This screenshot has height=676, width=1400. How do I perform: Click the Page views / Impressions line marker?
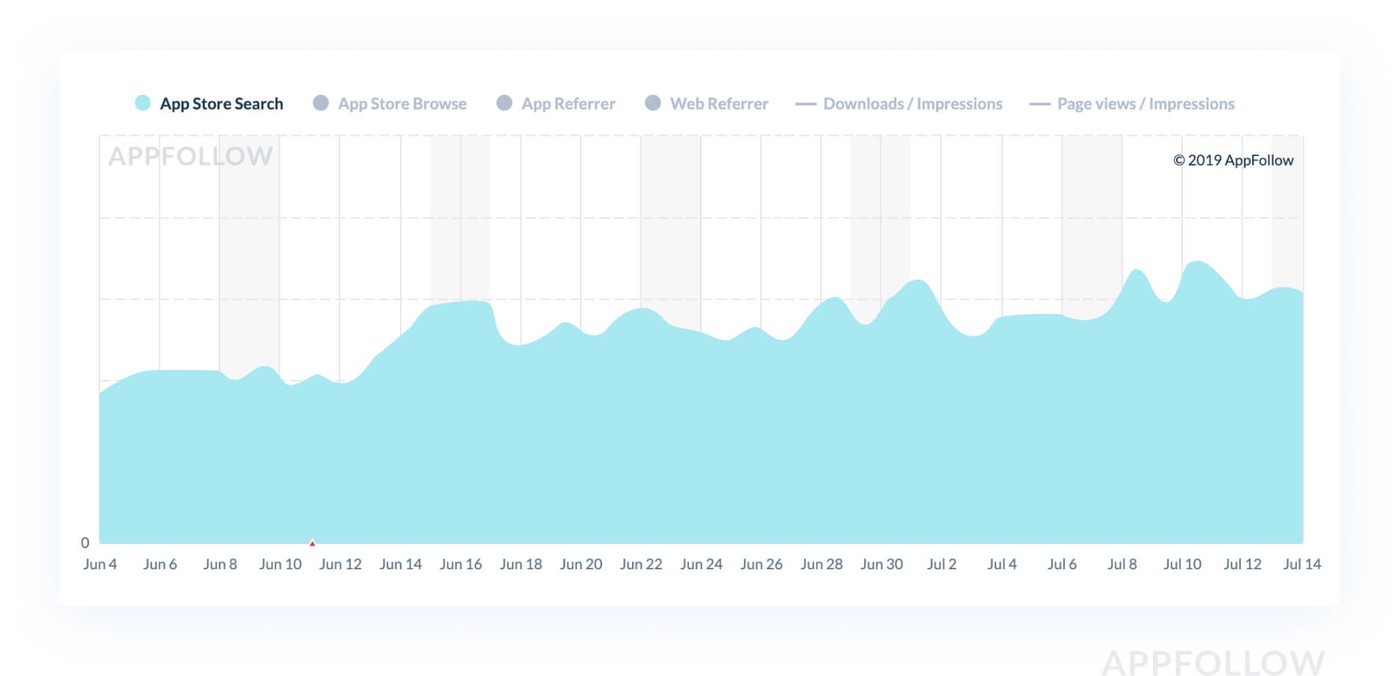point(1040,104)
